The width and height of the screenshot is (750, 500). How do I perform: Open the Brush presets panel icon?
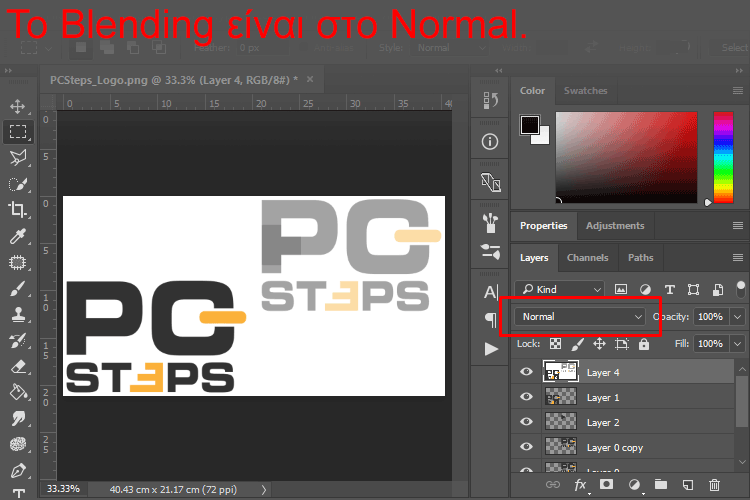[490, 223]
